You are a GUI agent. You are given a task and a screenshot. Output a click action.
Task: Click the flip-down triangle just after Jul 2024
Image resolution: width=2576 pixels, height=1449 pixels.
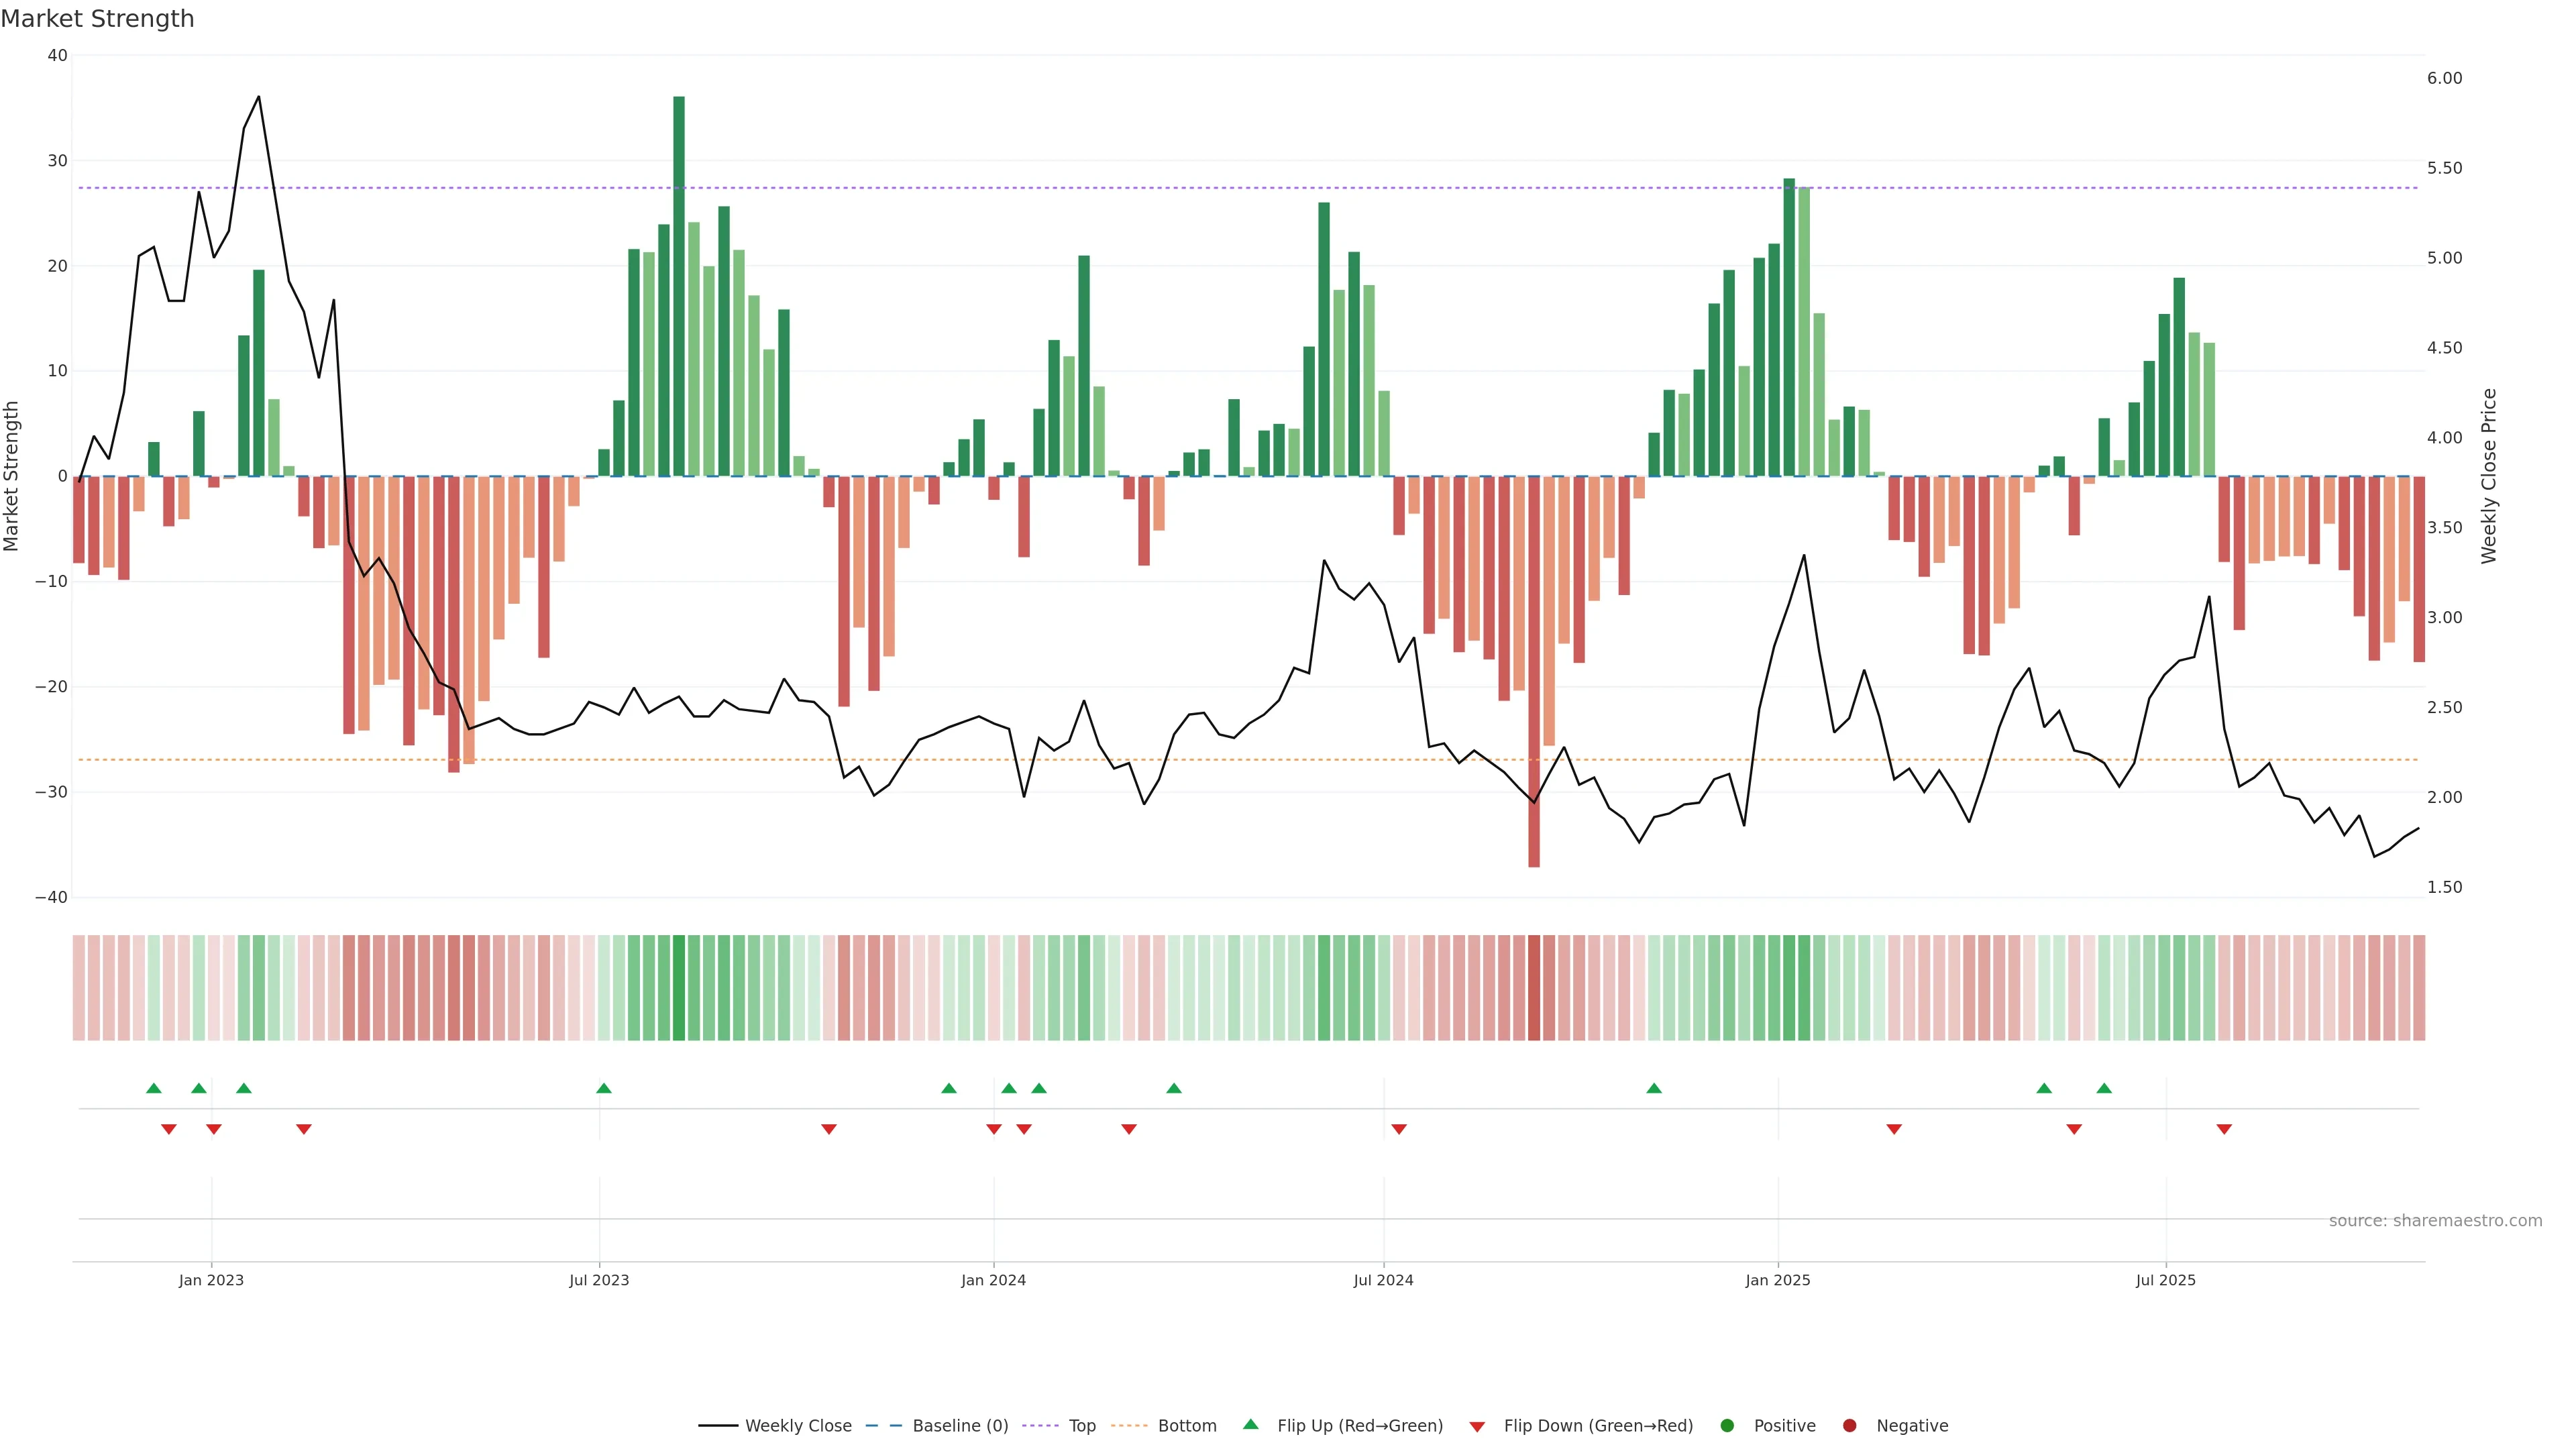pyautogui.click(x=1399, y=1129)
